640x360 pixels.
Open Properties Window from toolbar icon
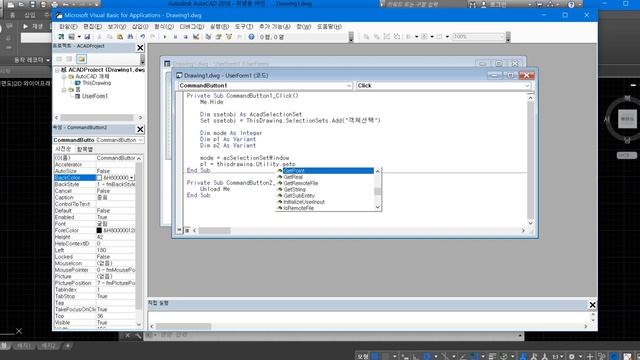point(218,37)
